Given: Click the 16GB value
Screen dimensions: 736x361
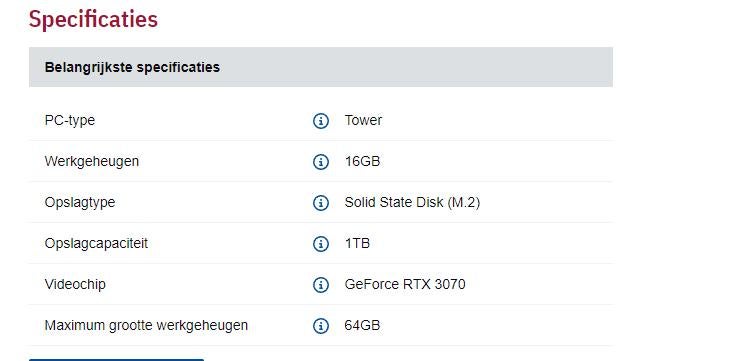Looking at the screenshot, I should coord(362,161).
